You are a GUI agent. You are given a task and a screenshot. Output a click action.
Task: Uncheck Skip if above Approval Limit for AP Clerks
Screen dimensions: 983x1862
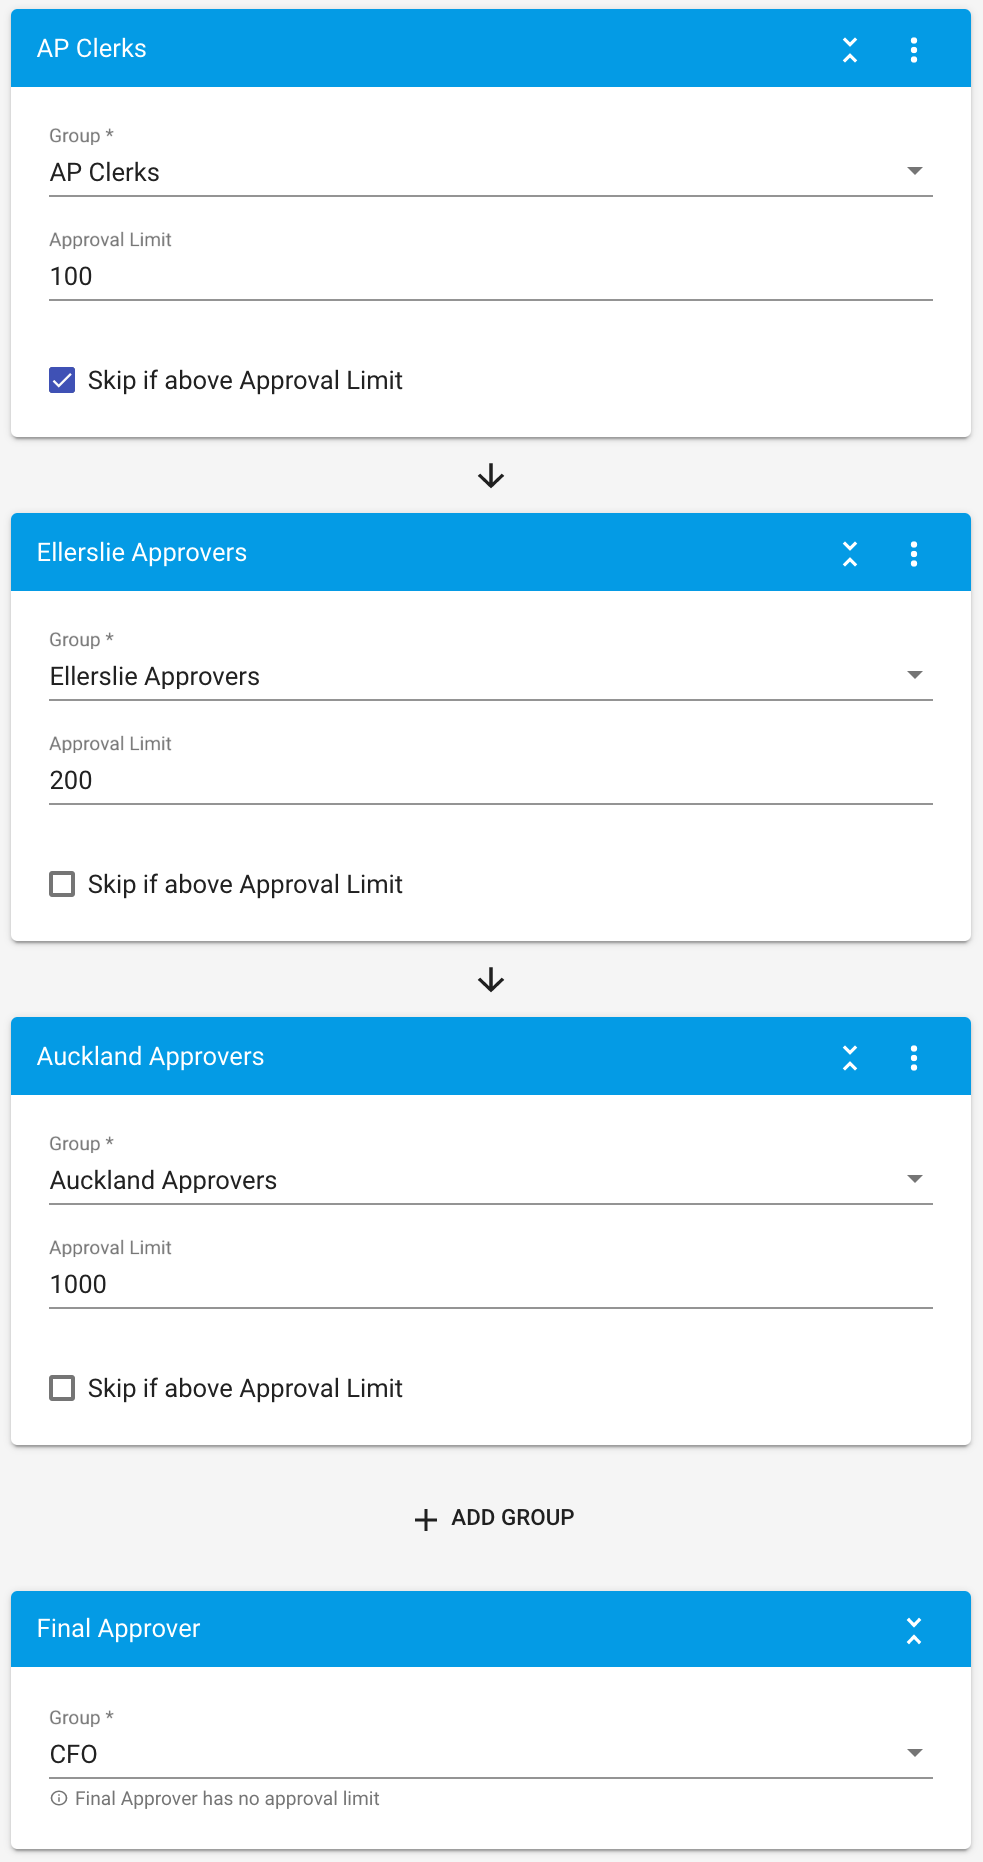61,380
